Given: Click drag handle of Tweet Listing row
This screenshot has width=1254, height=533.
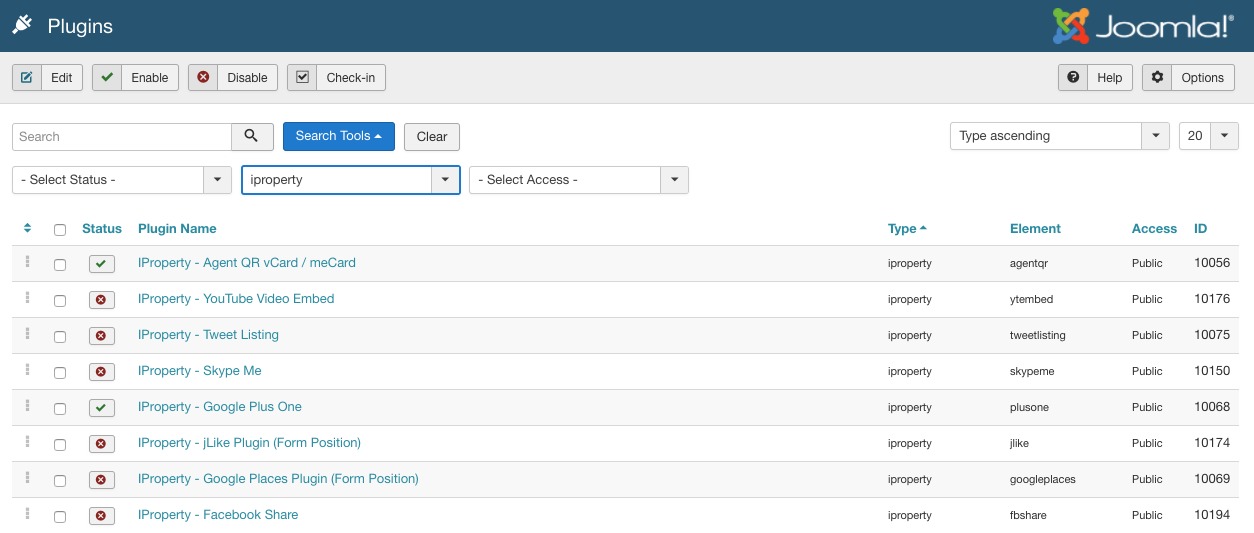Looking at the screenshot, I should tap(27, 334).
